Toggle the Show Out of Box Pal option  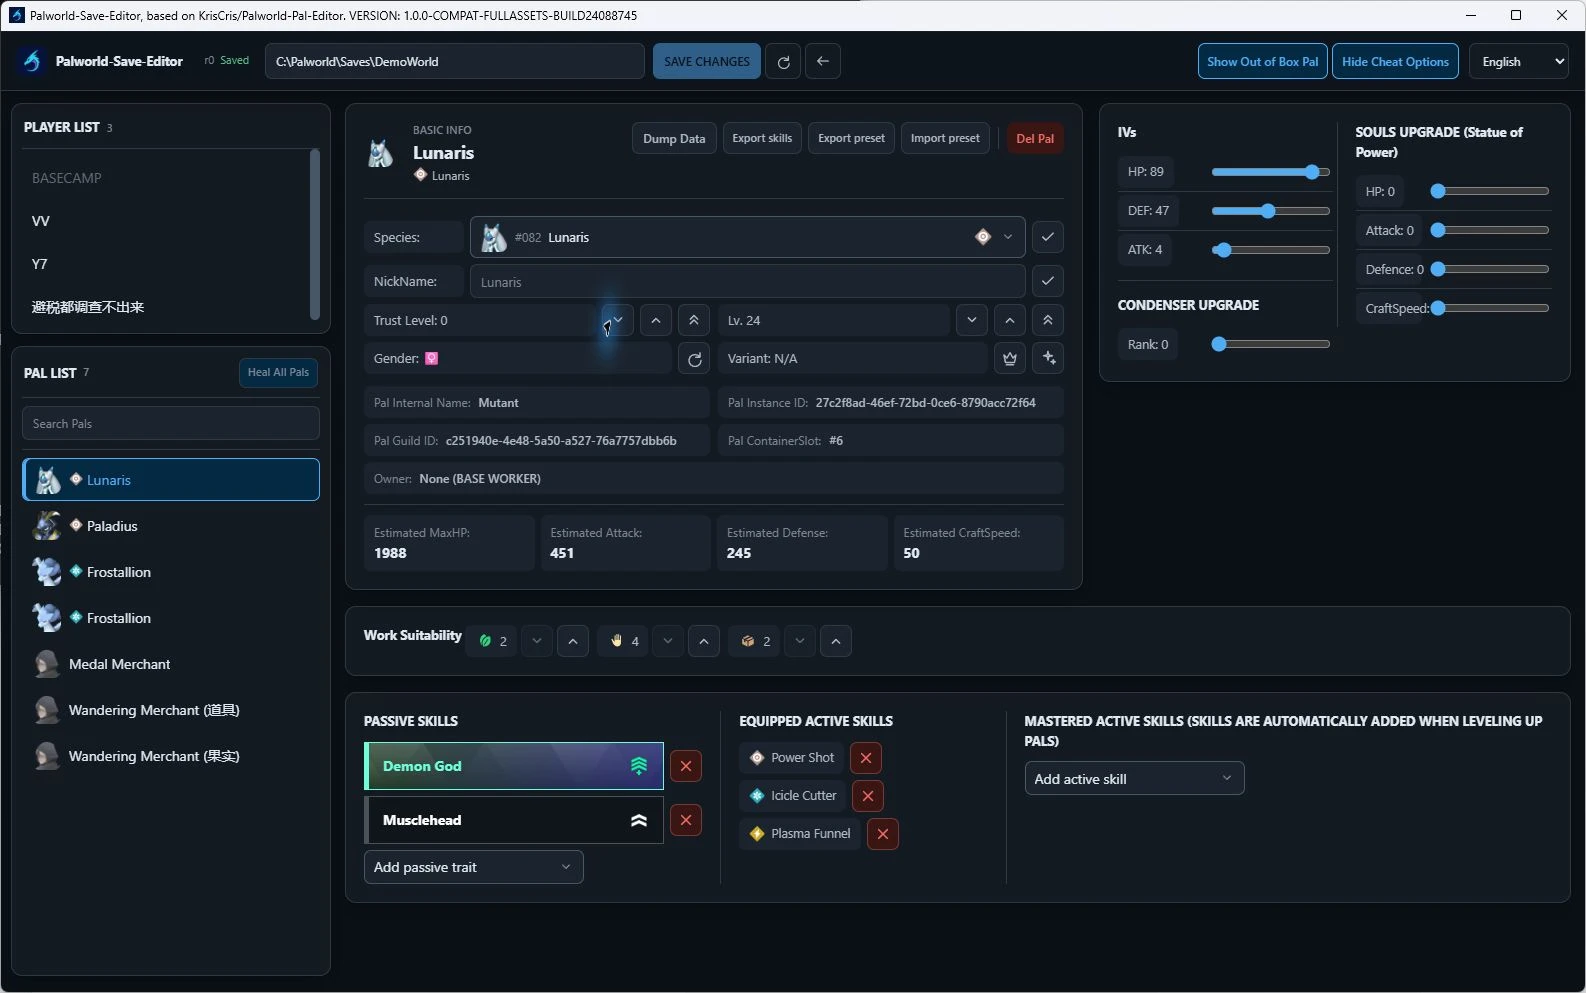(x=1262, y=61)
